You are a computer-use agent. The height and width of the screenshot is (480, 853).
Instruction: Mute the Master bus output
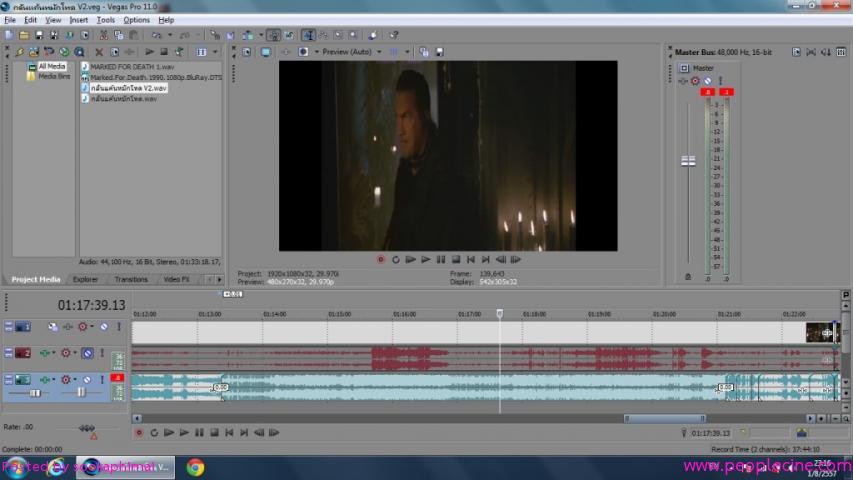[708, 81]
